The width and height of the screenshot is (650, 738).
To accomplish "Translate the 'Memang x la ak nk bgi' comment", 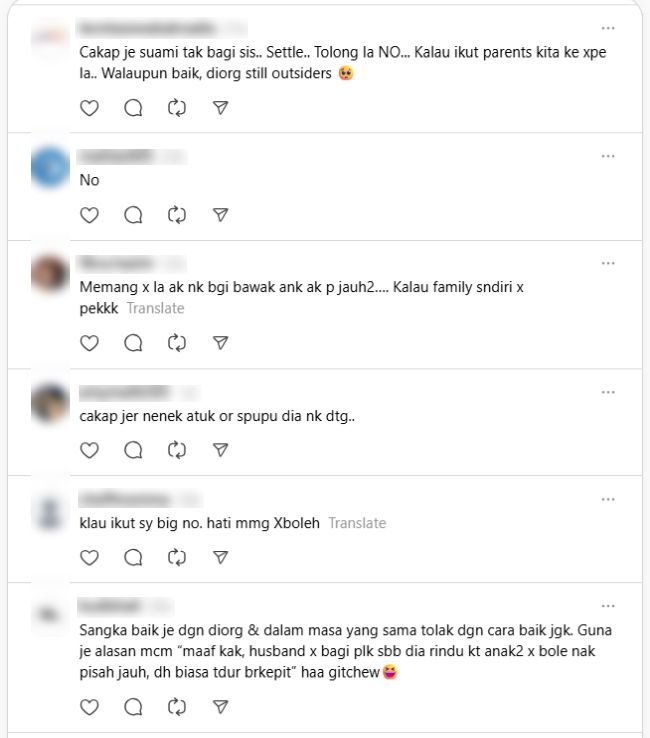I will pyautogui.click(x=155, y=308).
